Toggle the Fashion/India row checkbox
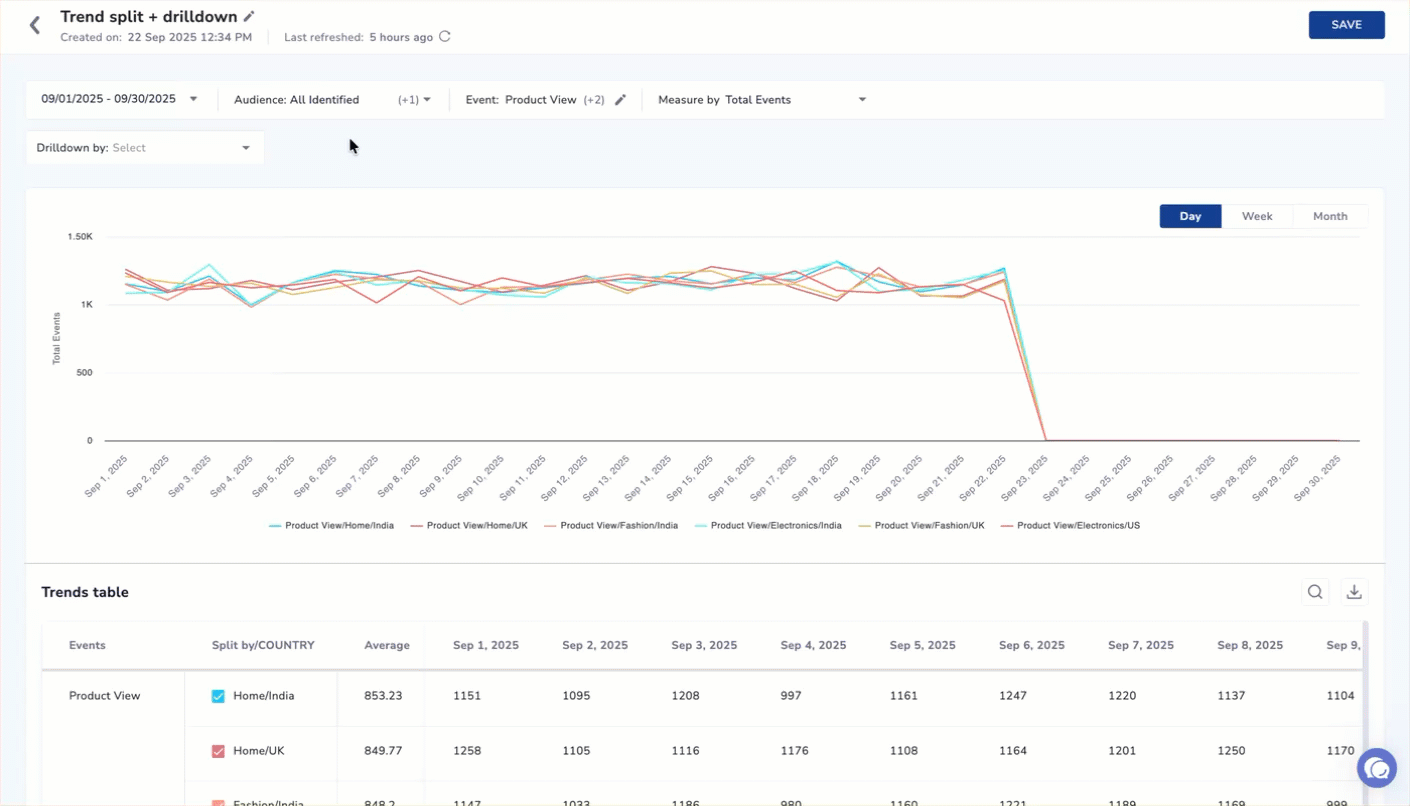 coord(218,802)
